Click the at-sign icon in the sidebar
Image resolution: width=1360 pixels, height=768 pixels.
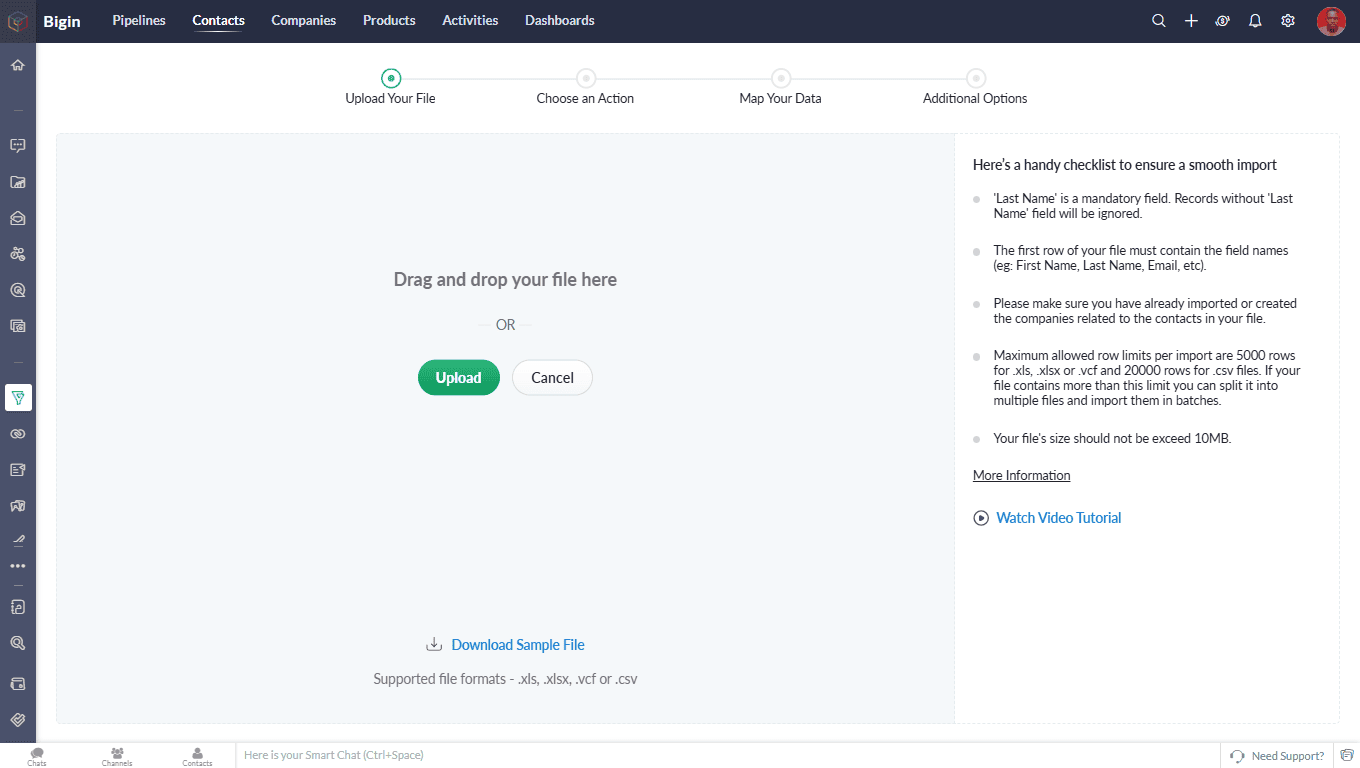[18, 290]
